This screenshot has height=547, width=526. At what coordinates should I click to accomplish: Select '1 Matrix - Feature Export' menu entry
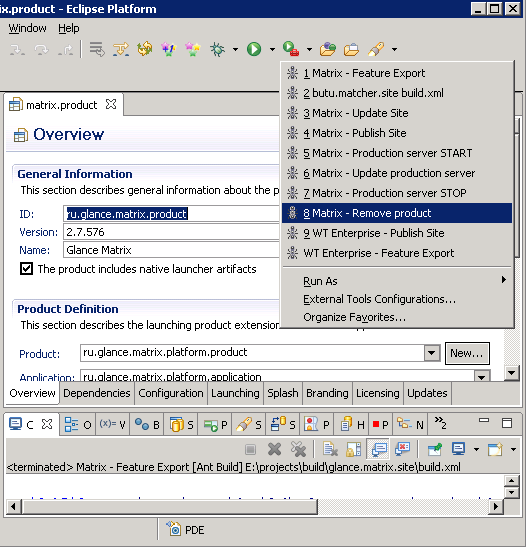coord(397,73)
